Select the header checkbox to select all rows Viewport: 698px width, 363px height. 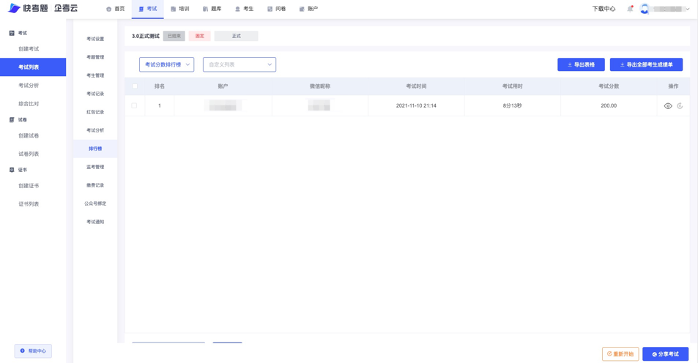pos(135,86)
